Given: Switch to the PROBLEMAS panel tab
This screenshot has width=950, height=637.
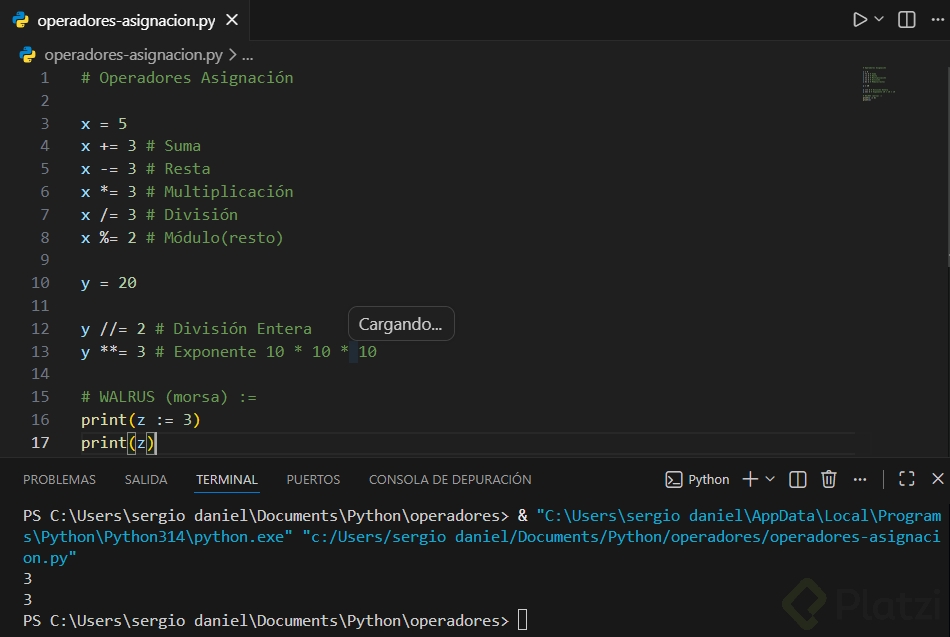Looking at the screenshot, I should [59, 479].
